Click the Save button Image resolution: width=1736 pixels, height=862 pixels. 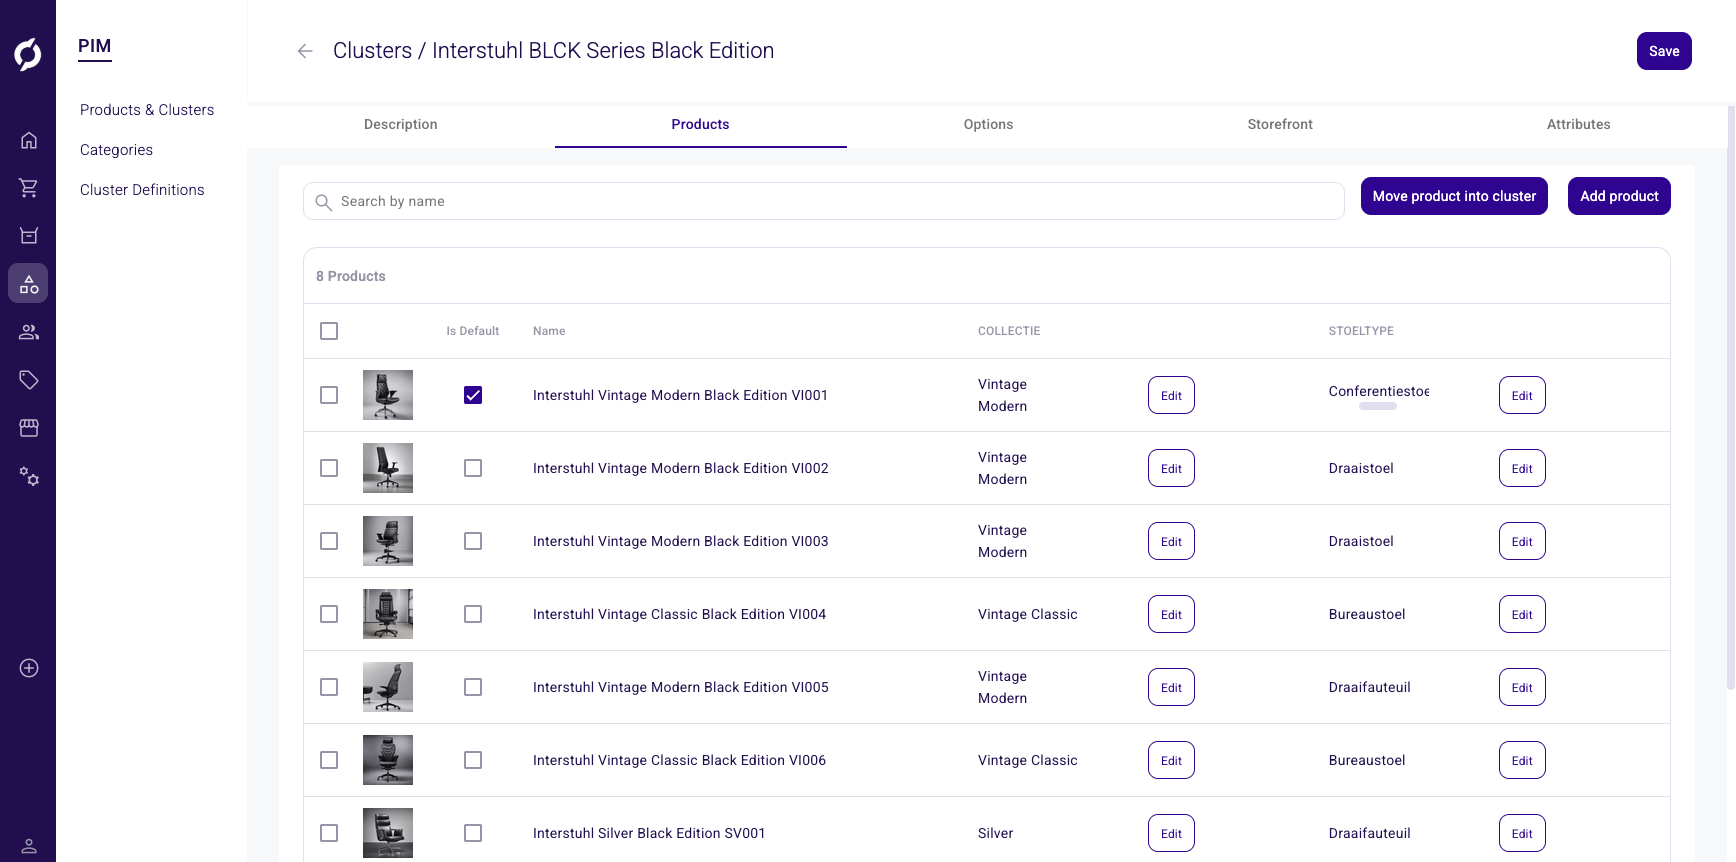[1664, 51]
